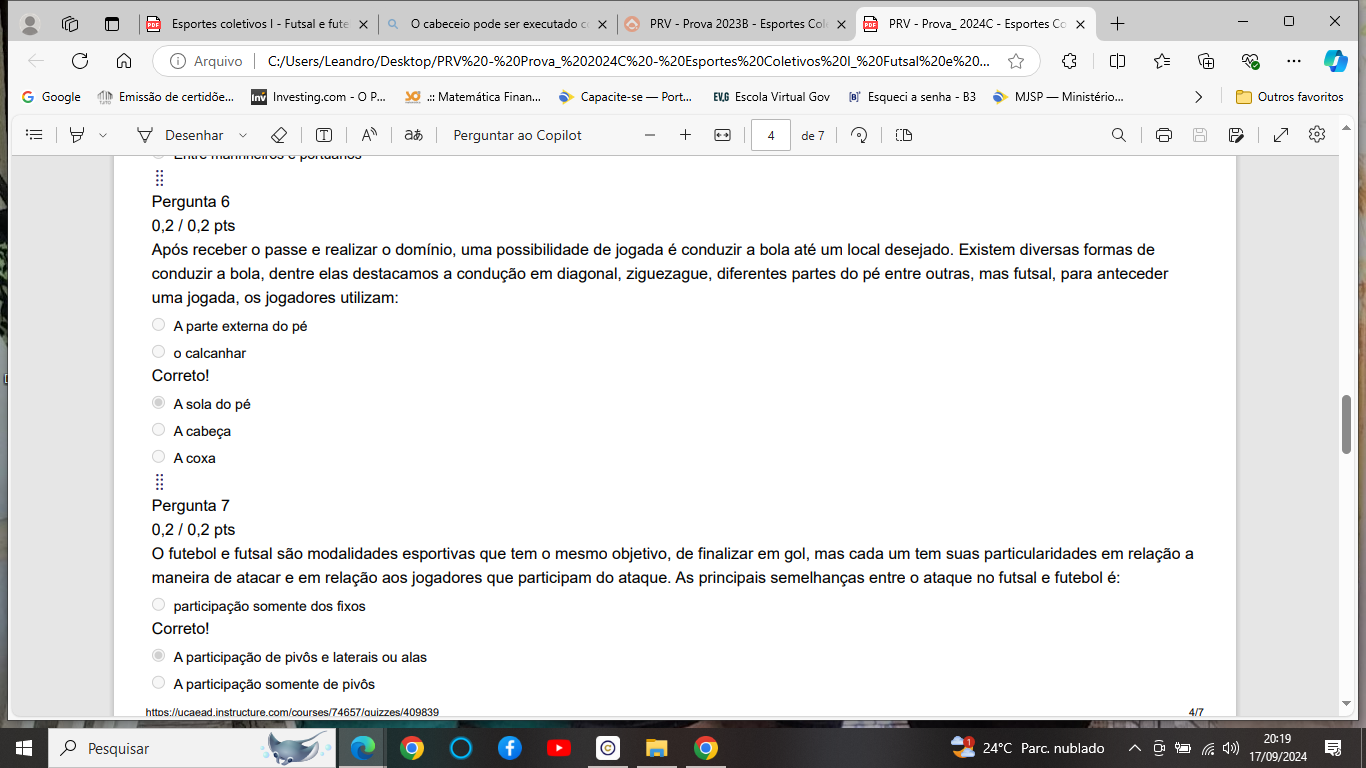This screenshot has width=1366, height=768.
Task: Expand highlight color options arrow
Action: [x=103, y=135]
